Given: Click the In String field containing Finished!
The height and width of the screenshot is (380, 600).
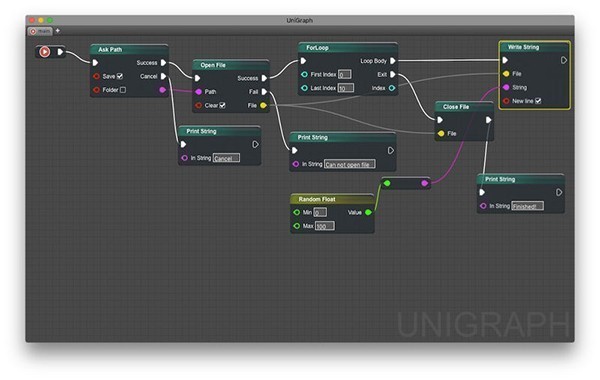Looking at the screenshot, I should tap(528, 206).
